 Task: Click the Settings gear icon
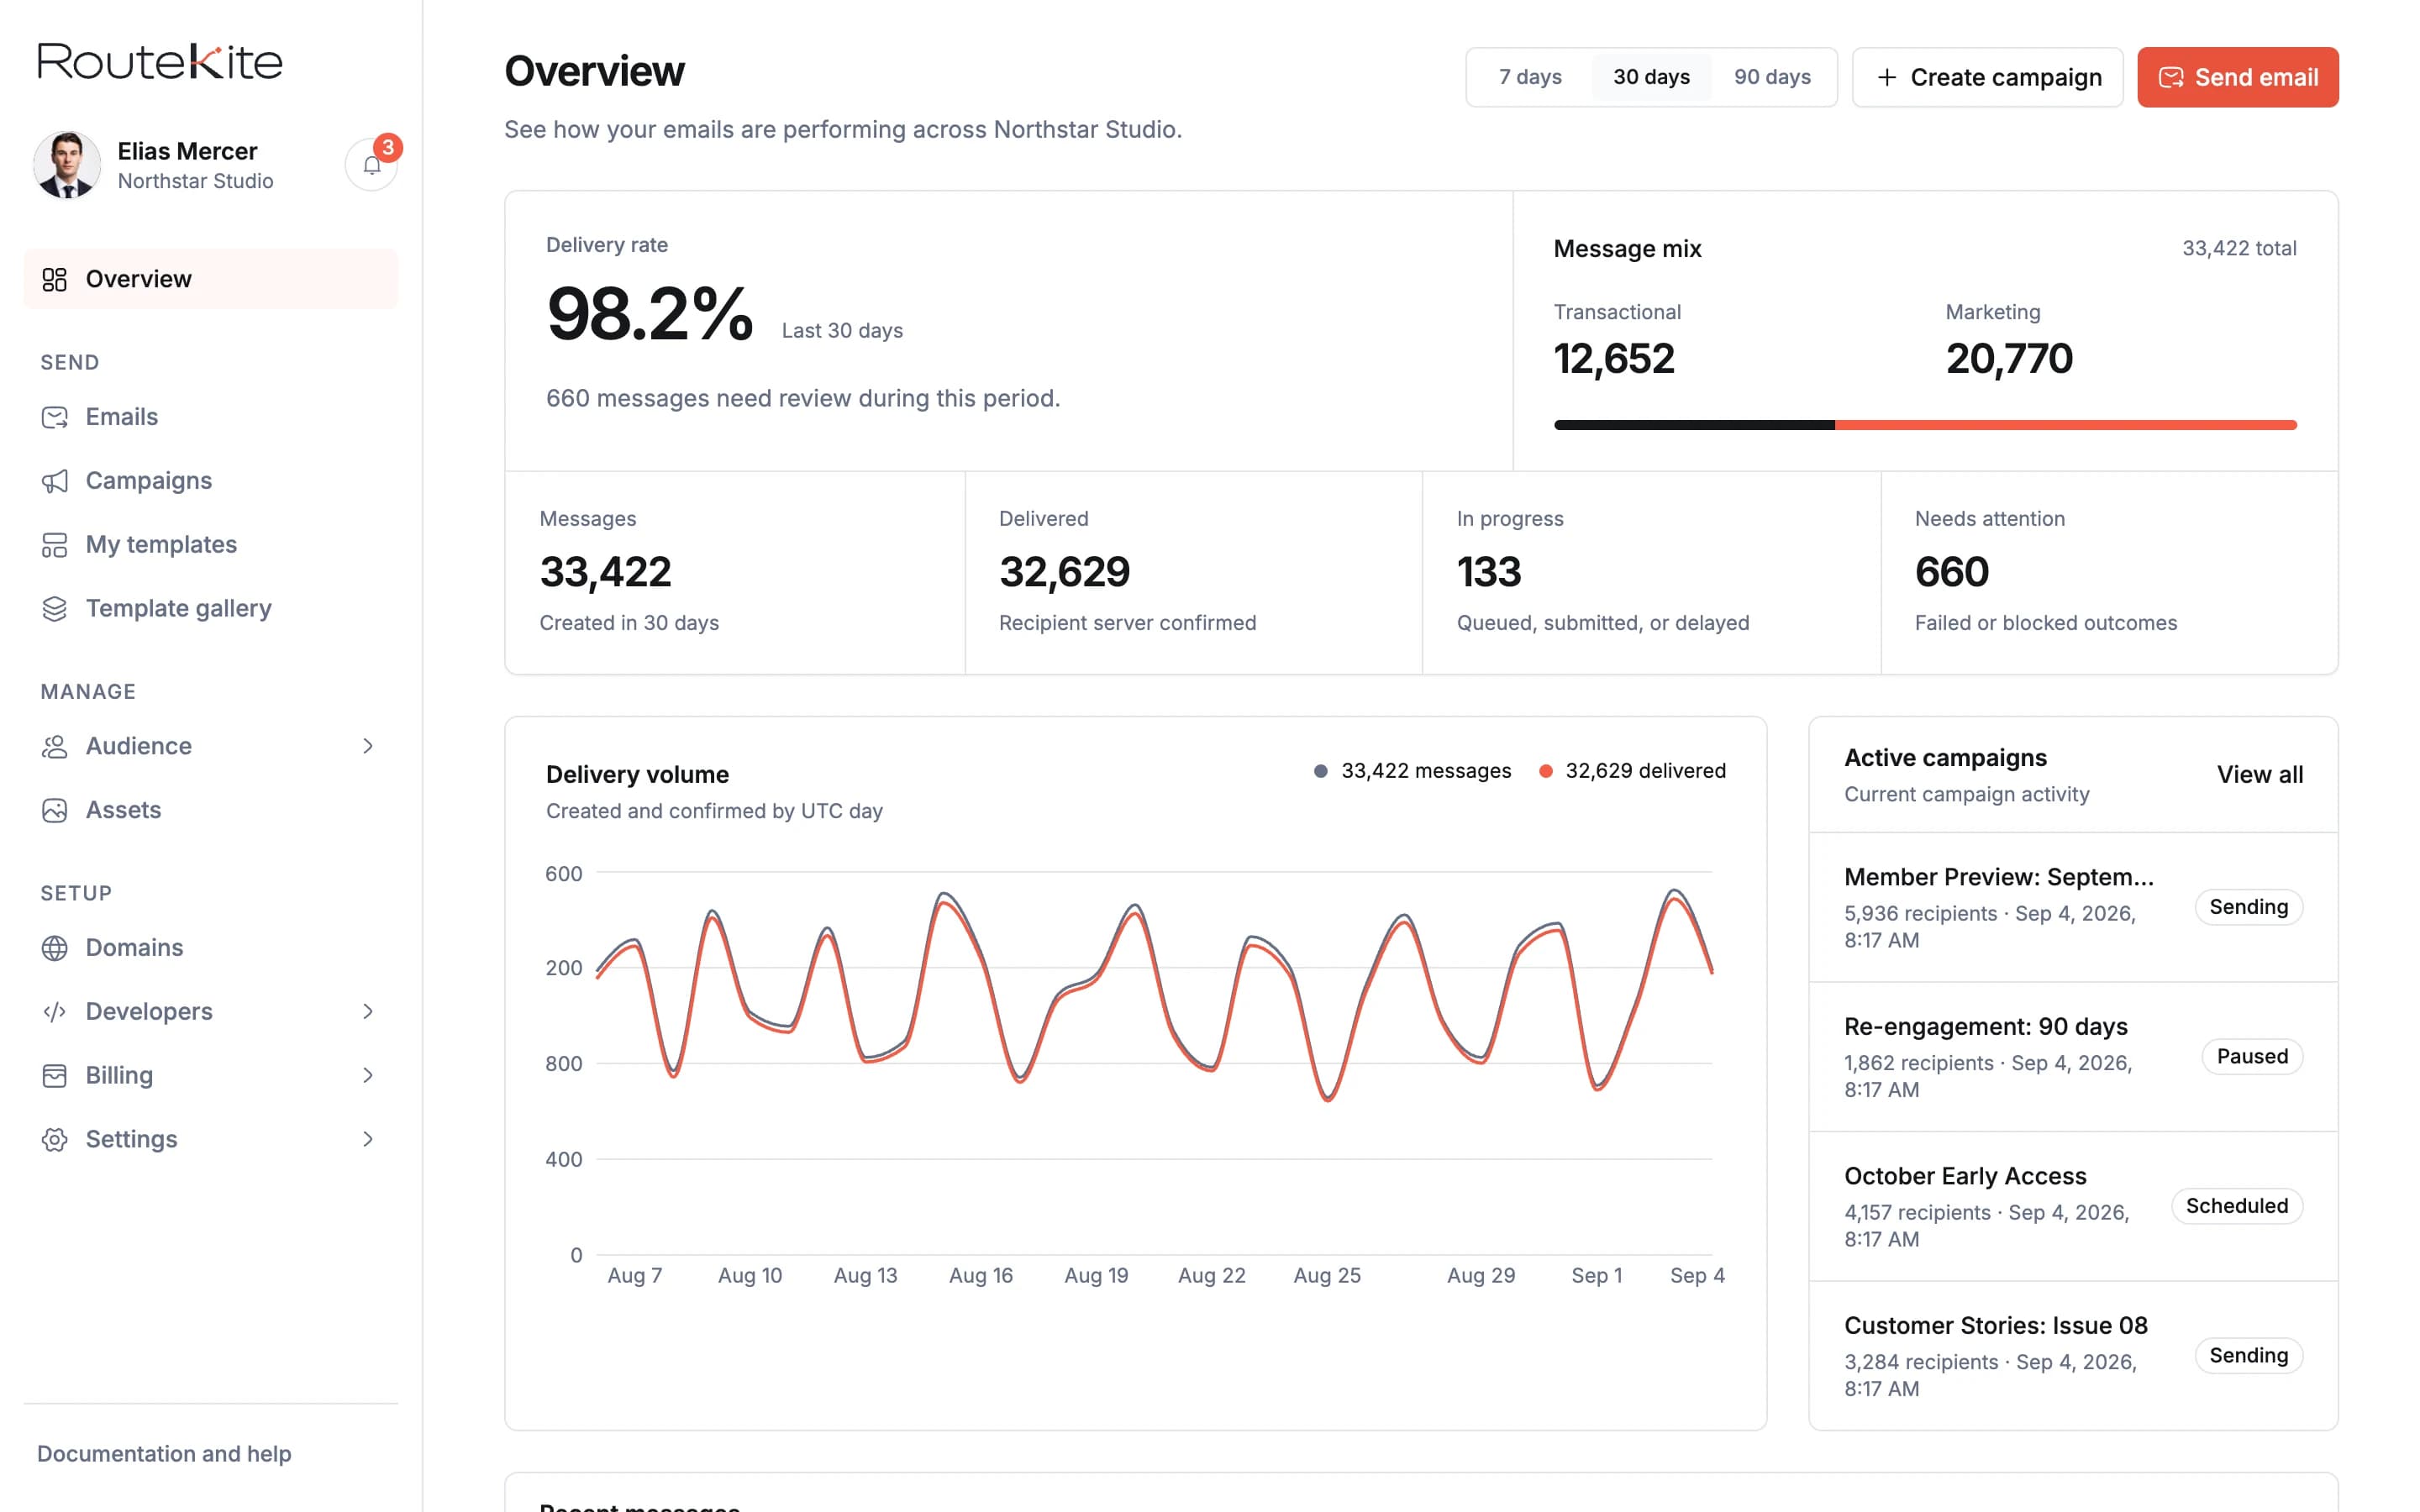(x=54, y=1139)
